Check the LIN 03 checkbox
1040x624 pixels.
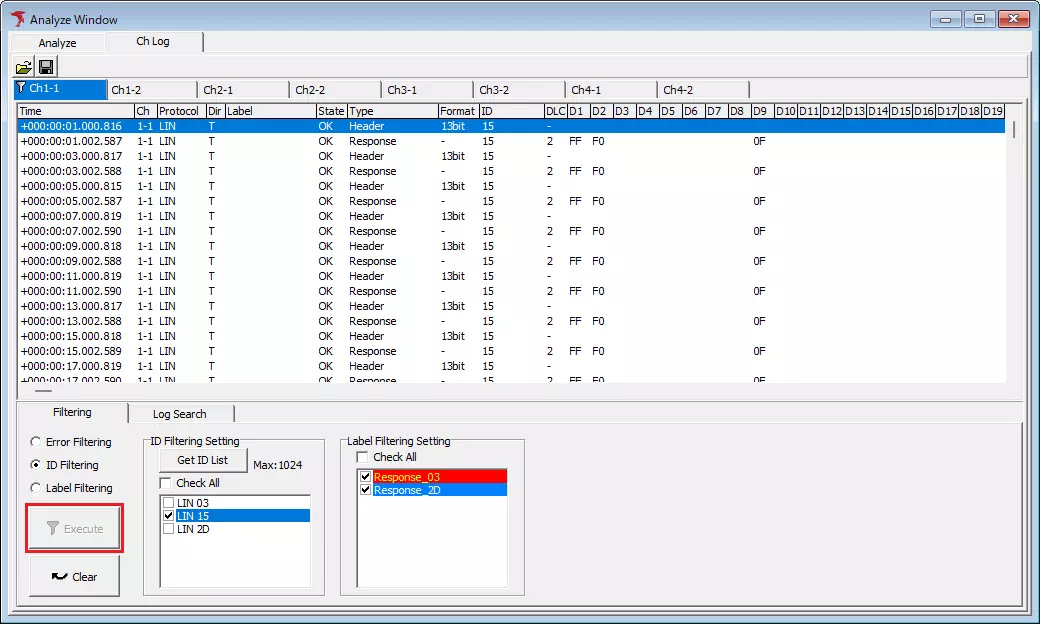point(168,504)
